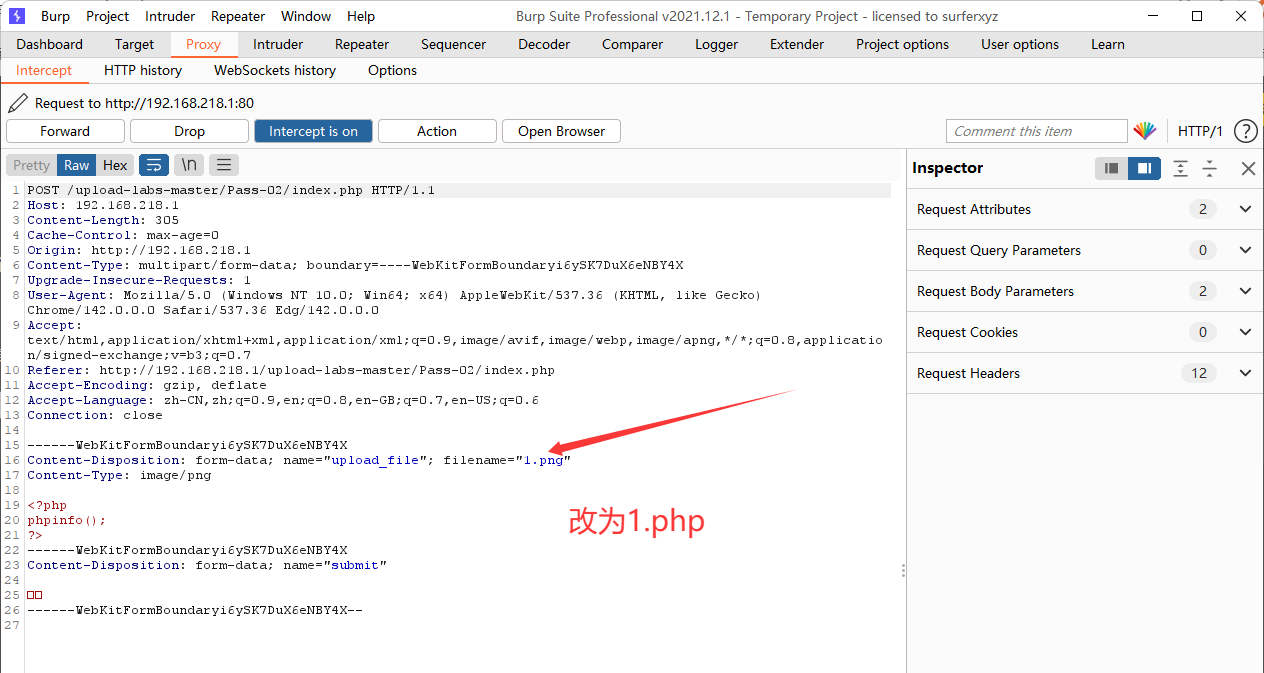
Task: Open the Proxy Options sub-tab
Action: [x=392, y=70]
